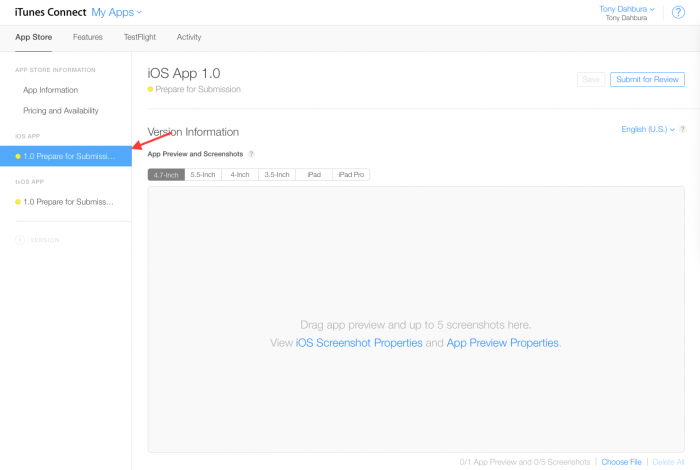Select the 4.7-Inch screenshot tab
700x470 pixels.
pos(166,175)
